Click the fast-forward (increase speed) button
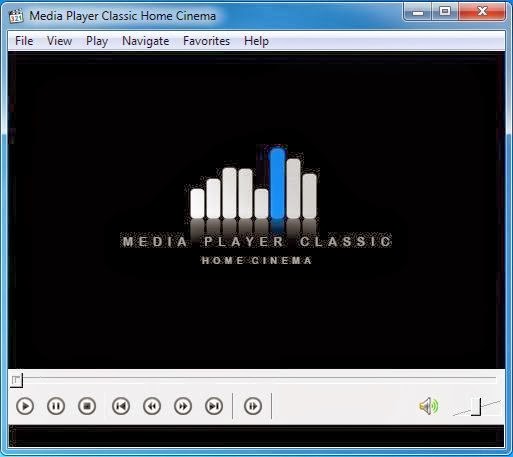The image size is (513, 457). click(x=183, y=406)
